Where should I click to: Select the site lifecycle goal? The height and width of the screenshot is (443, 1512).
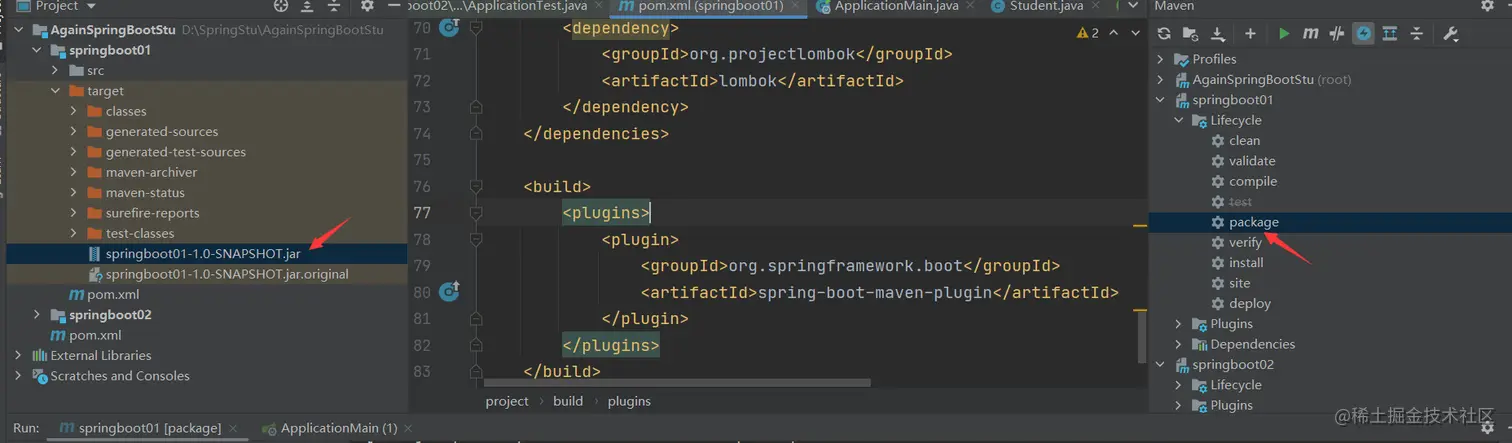pyautogui.click(x=1240, y=283)
